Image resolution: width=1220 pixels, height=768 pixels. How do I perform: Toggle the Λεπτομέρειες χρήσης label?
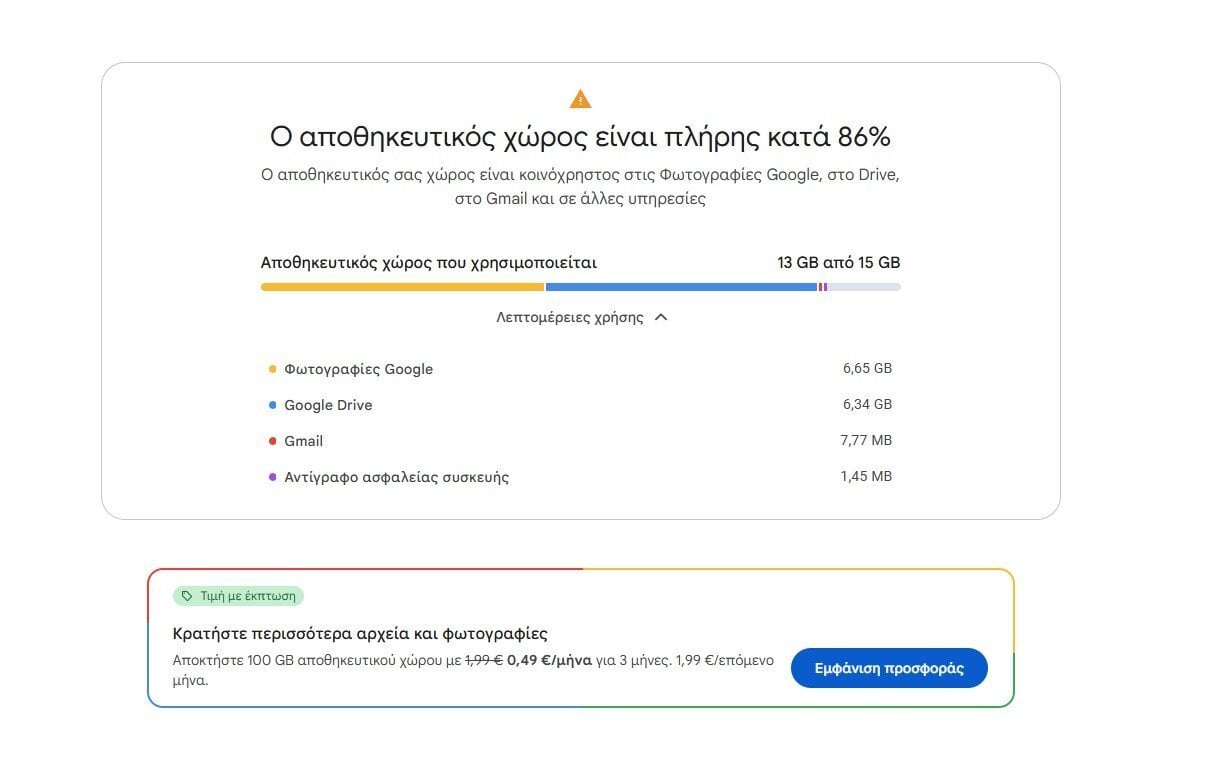570,318
